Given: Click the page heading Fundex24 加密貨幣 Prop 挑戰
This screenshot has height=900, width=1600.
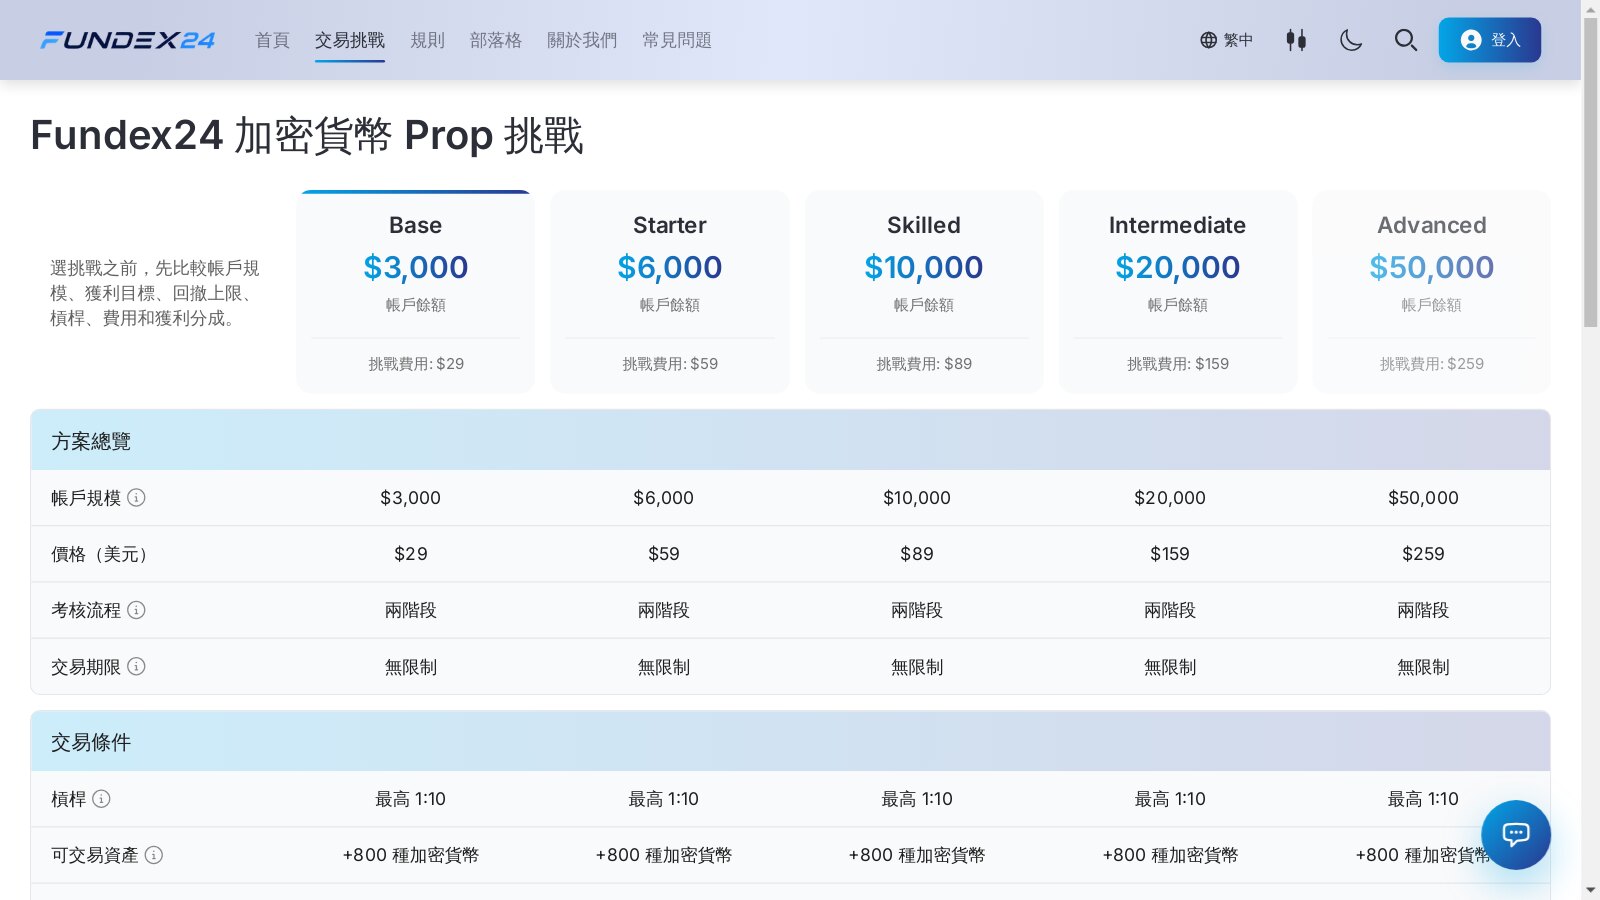Looking at the screenshot, I should 307,135.
